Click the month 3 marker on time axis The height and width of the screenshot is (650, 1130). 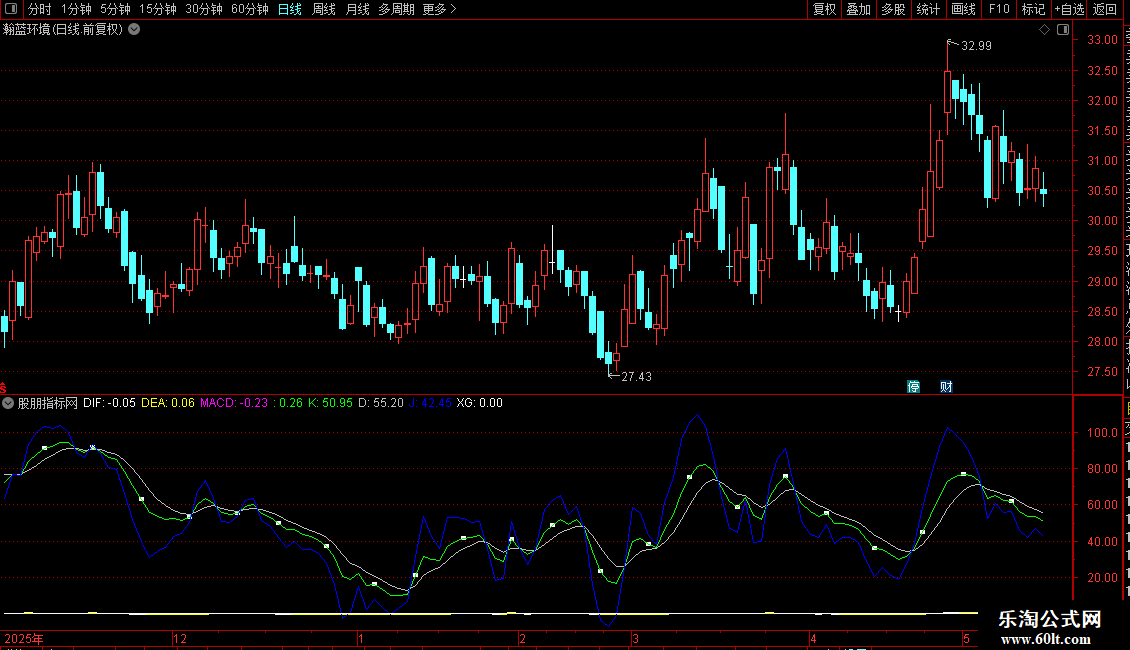(x=636, y=638)
